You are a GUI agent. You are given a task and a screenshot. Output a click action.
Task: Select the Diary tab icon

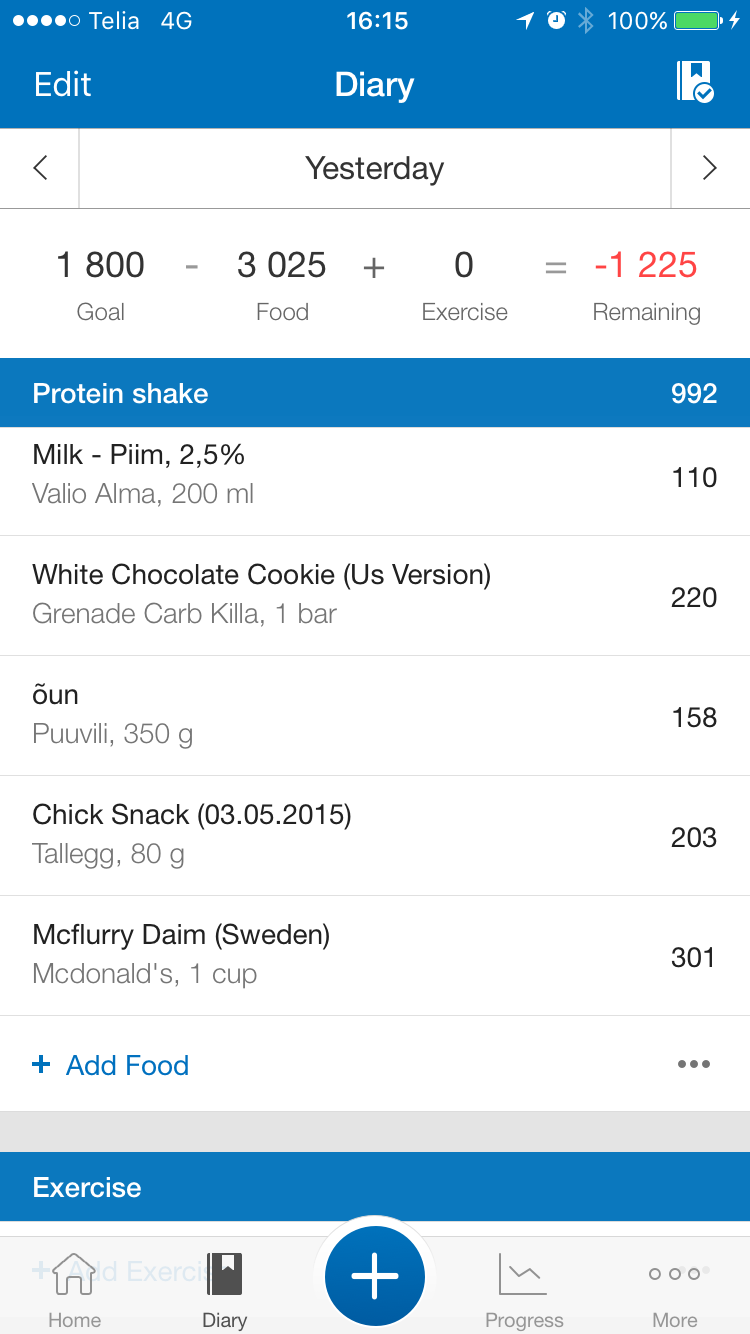[x=224, y=1290]
